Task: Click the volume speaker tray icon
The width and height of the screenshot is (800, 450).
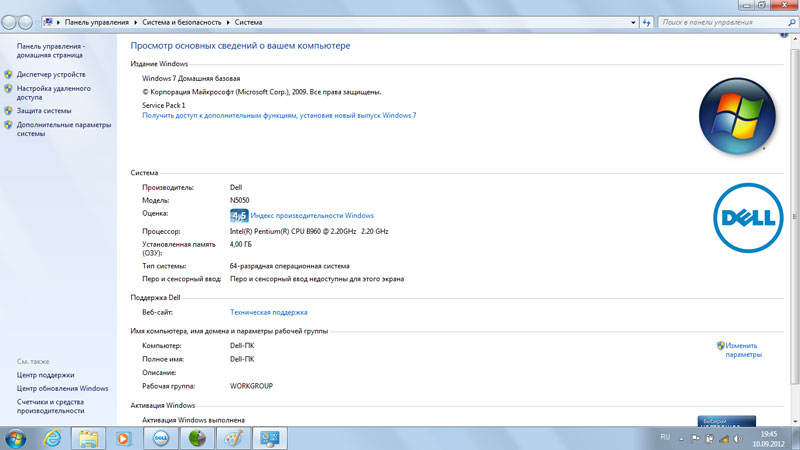Action: pyautogui.click(x=738, y=439)
